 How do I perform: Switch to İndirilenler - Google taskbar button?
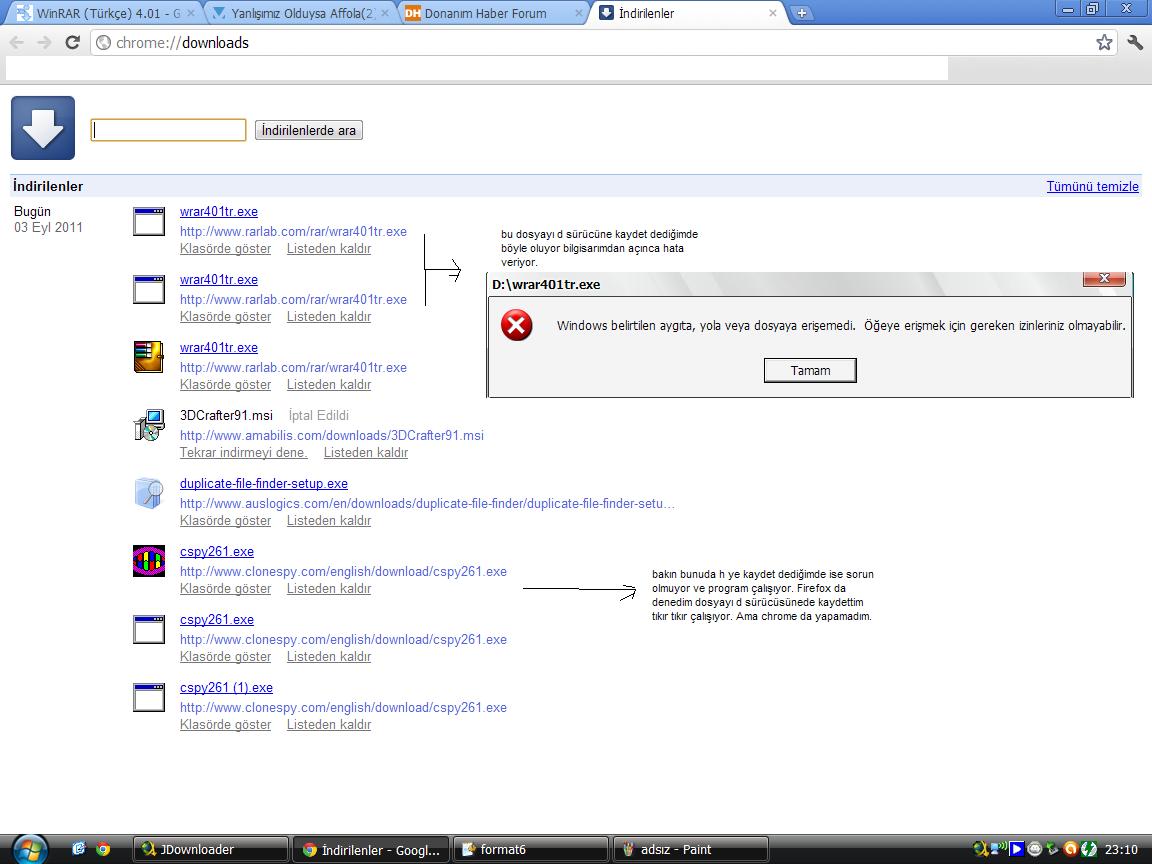[370, 849]
